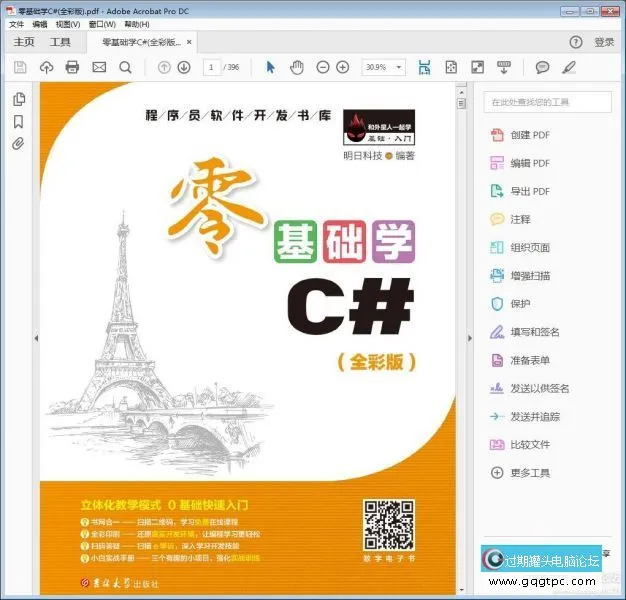Viewport: 626px width, 600px height.
Task: Click the 登录 sign-in link
Action: point(604,42)
